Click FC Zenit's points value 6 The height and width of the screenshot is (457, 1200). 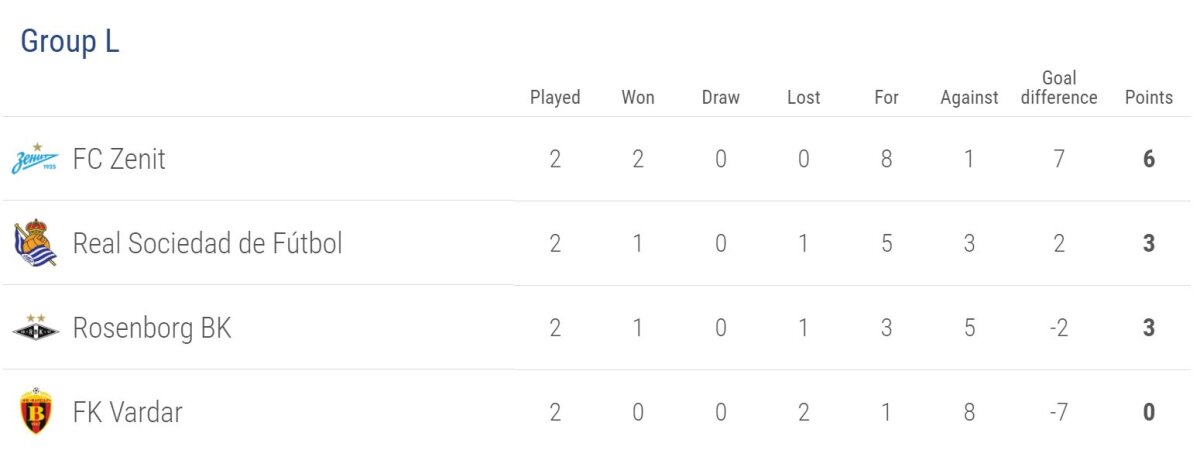click(x=1149, y=159)
